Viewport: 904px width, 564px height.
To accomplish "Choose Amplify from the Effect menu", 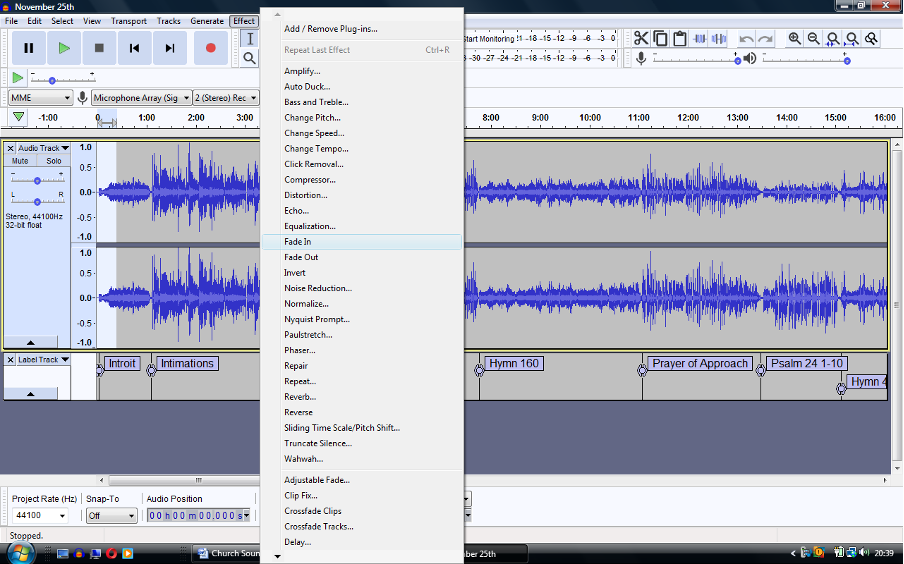I will [362, 71].
